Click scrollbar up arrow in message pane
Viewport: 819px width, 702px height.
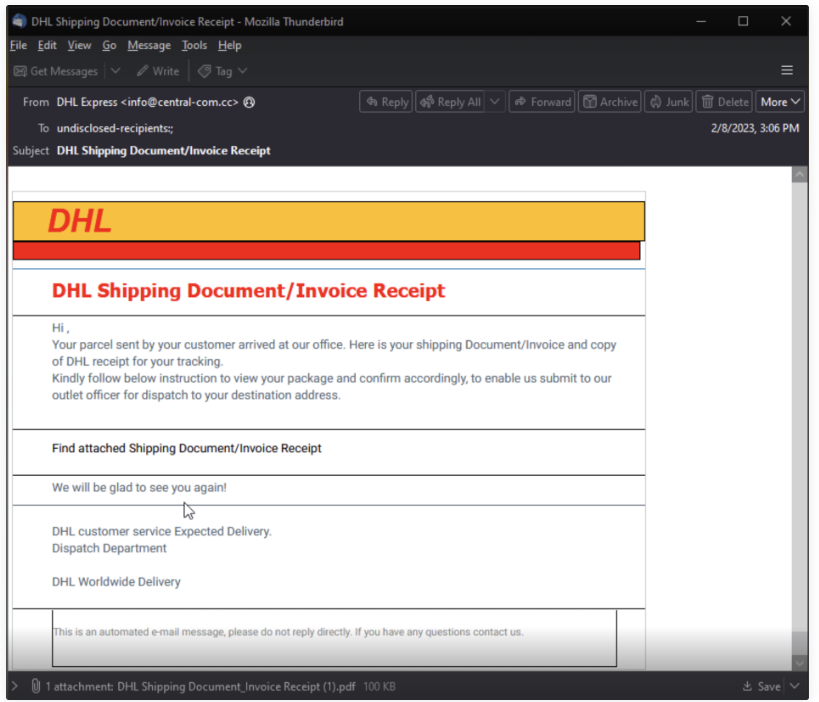point(799,174)
